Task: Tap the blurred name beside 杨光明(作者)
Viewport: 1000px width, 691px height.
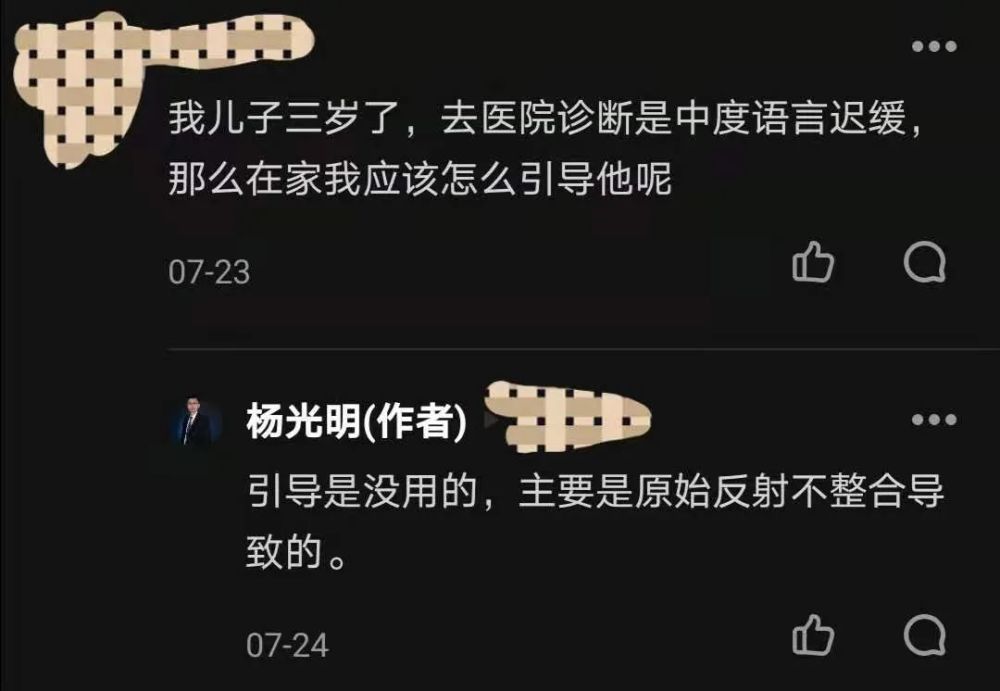Action: [568, 418]
